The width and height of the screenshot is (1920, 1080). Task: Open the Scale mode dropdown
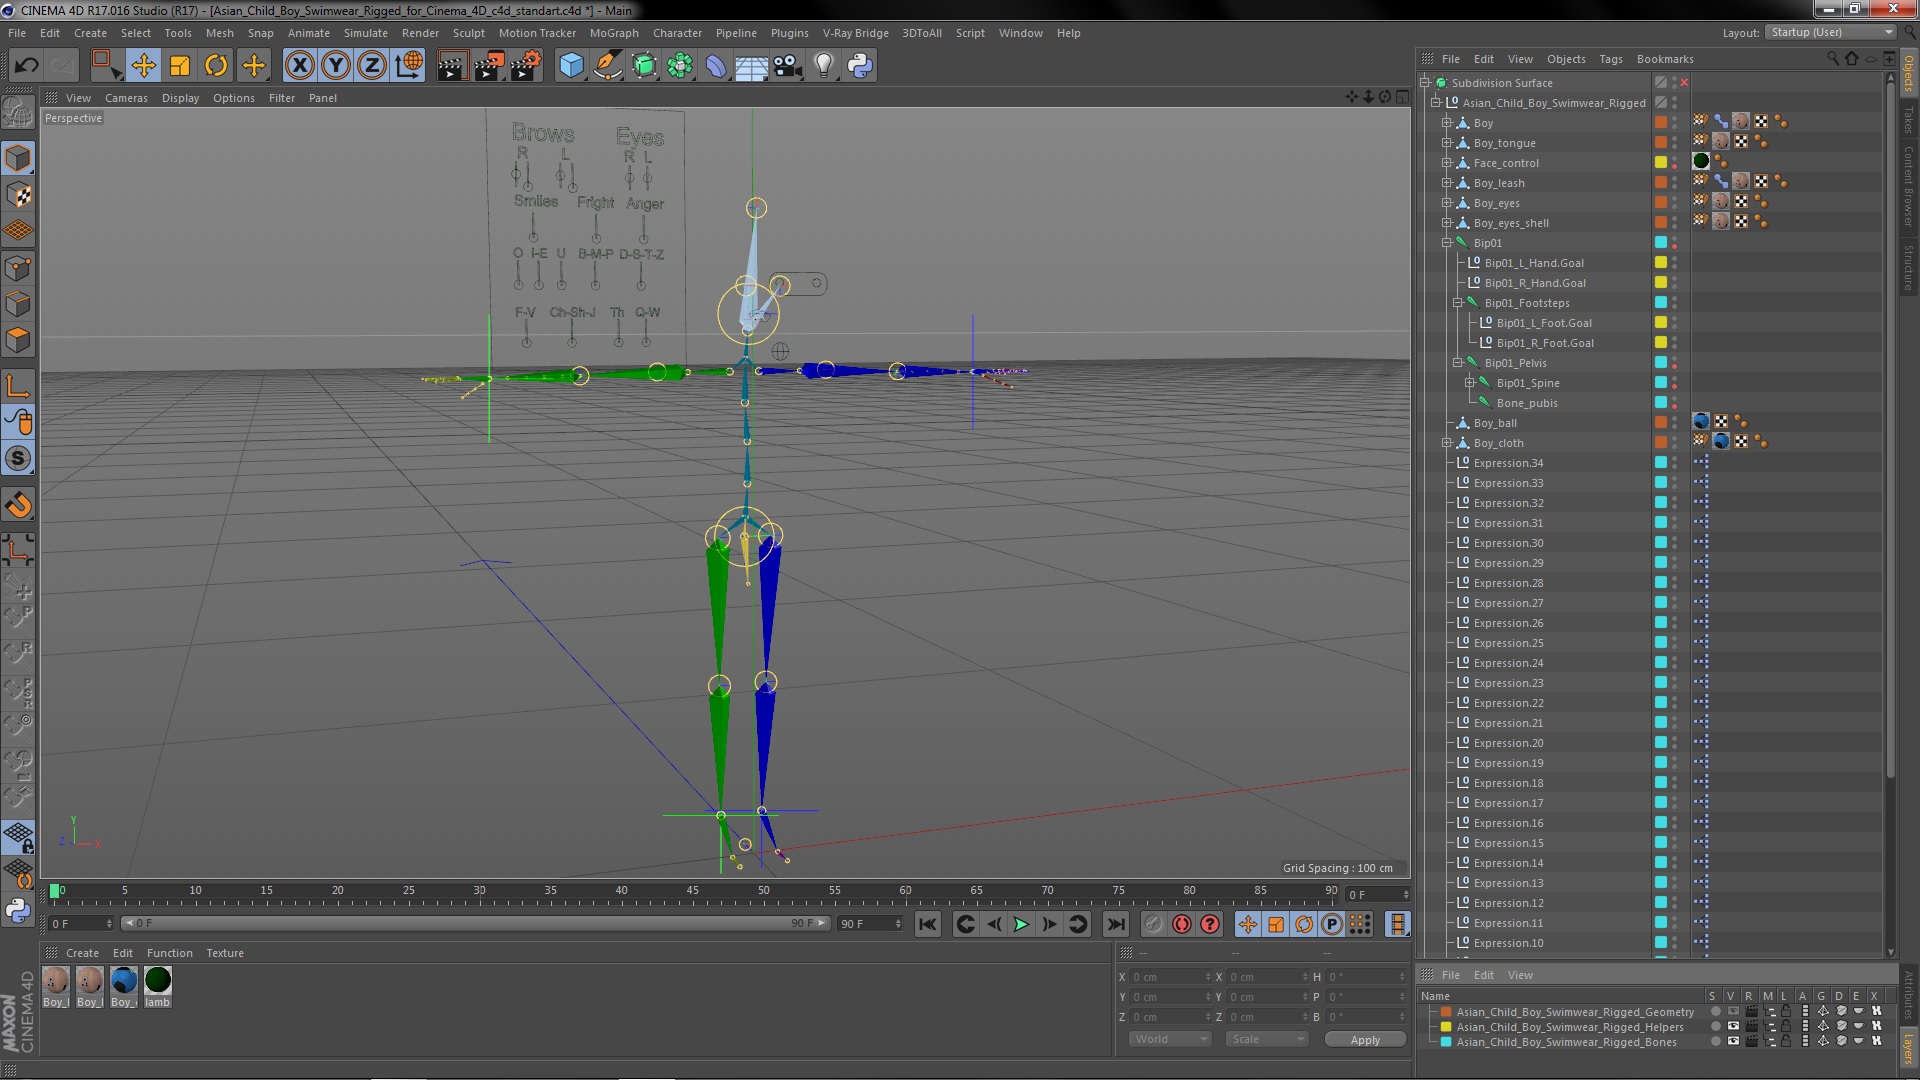click(x=1267, y=1039)
